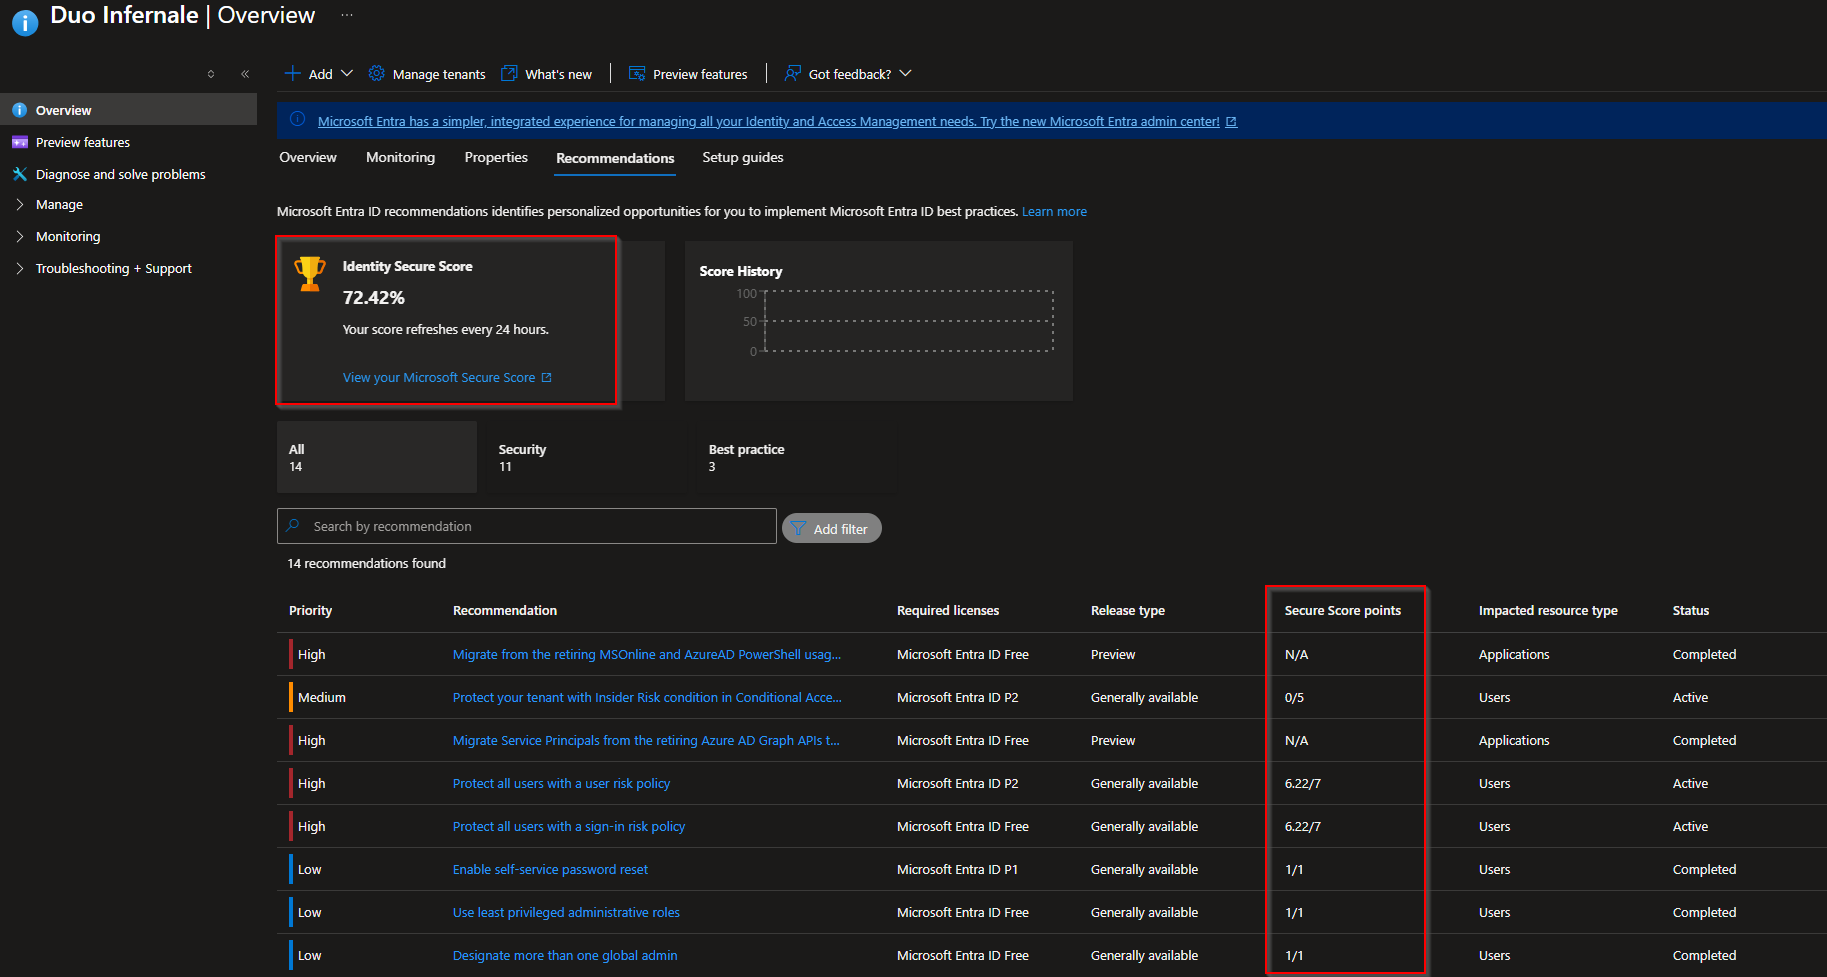
Task: Click Preview features toolbar button
Action: (x=688, y=74)
